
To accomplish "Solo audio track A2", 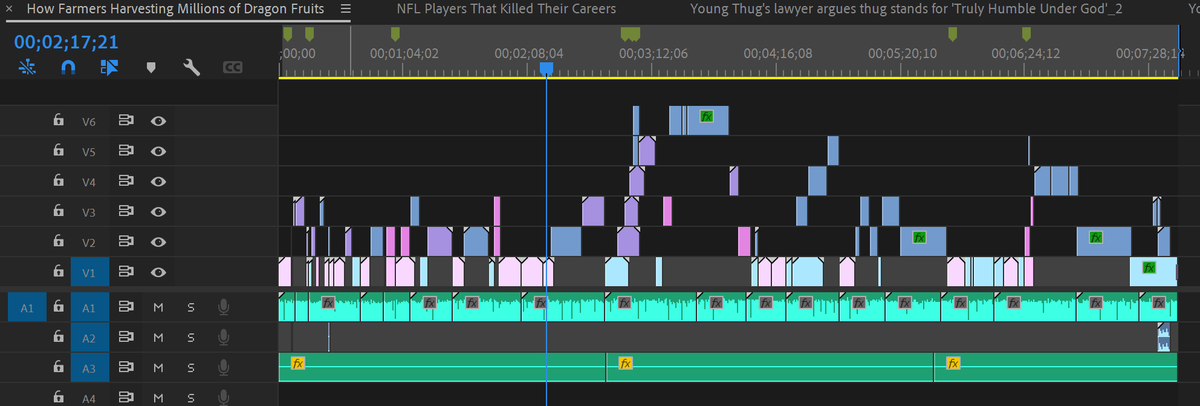I will (x=190, y=337).
